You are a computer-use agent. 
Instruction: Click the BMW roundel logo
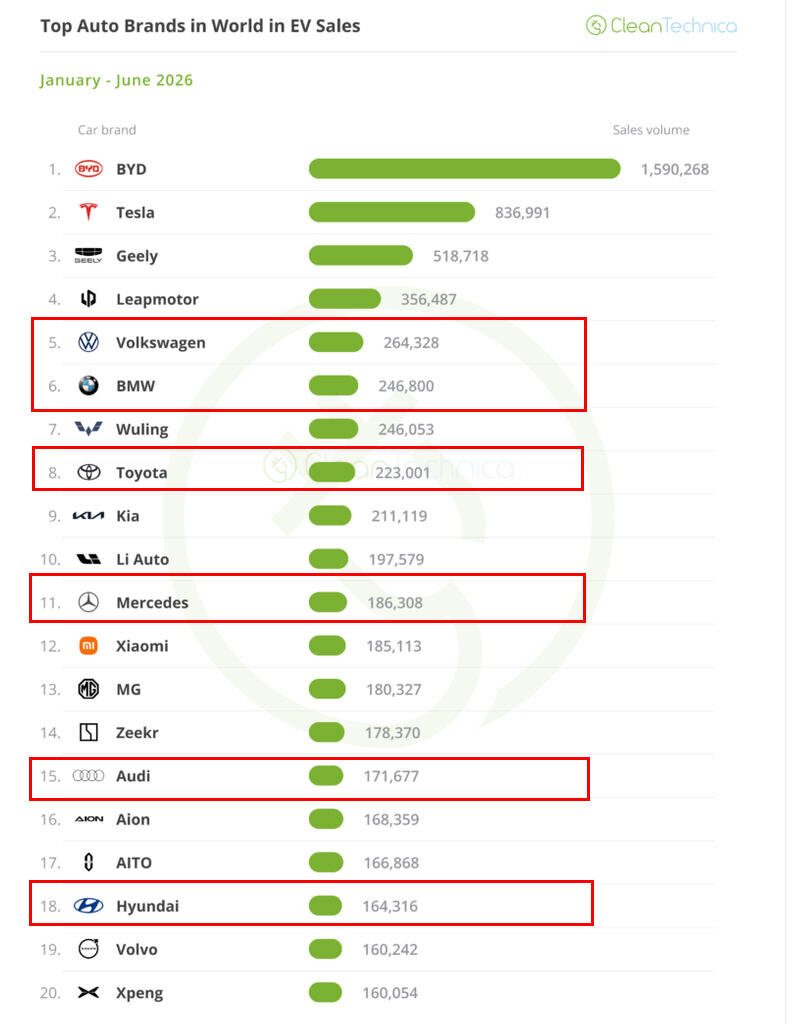coord(88,385)
